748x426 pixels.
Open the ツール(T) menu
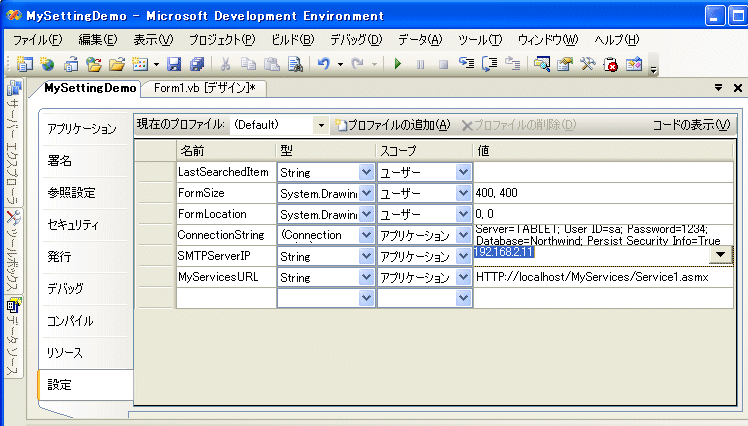[480, 40]
